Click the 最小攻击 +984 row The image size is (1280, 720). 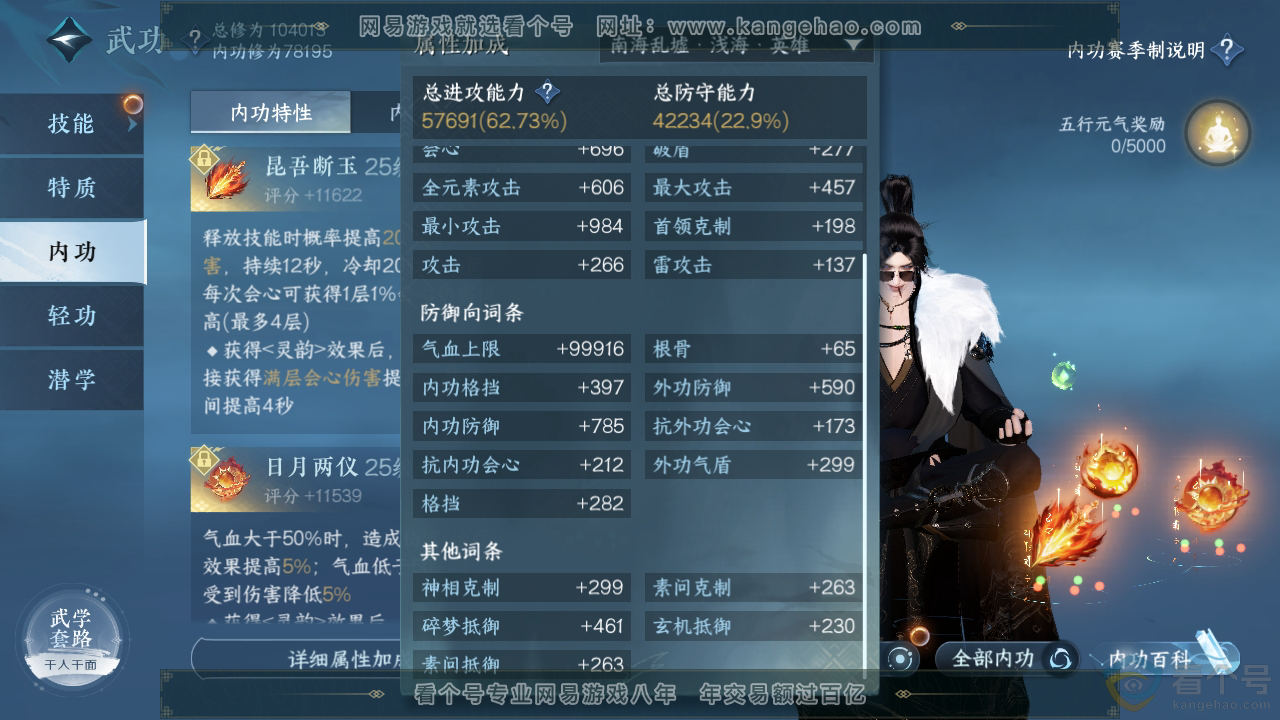click(522, 226)
